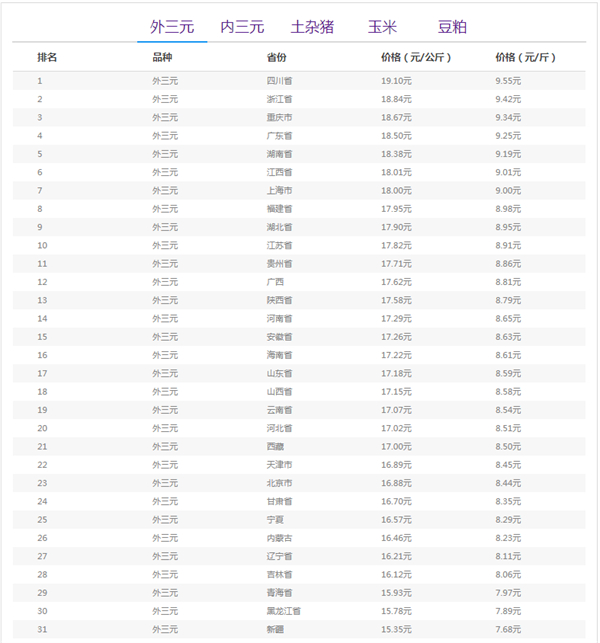The width and height of the screenshot is (600, 643).
Task: Click the 山东省 cell
Action: tap(279, 374)
